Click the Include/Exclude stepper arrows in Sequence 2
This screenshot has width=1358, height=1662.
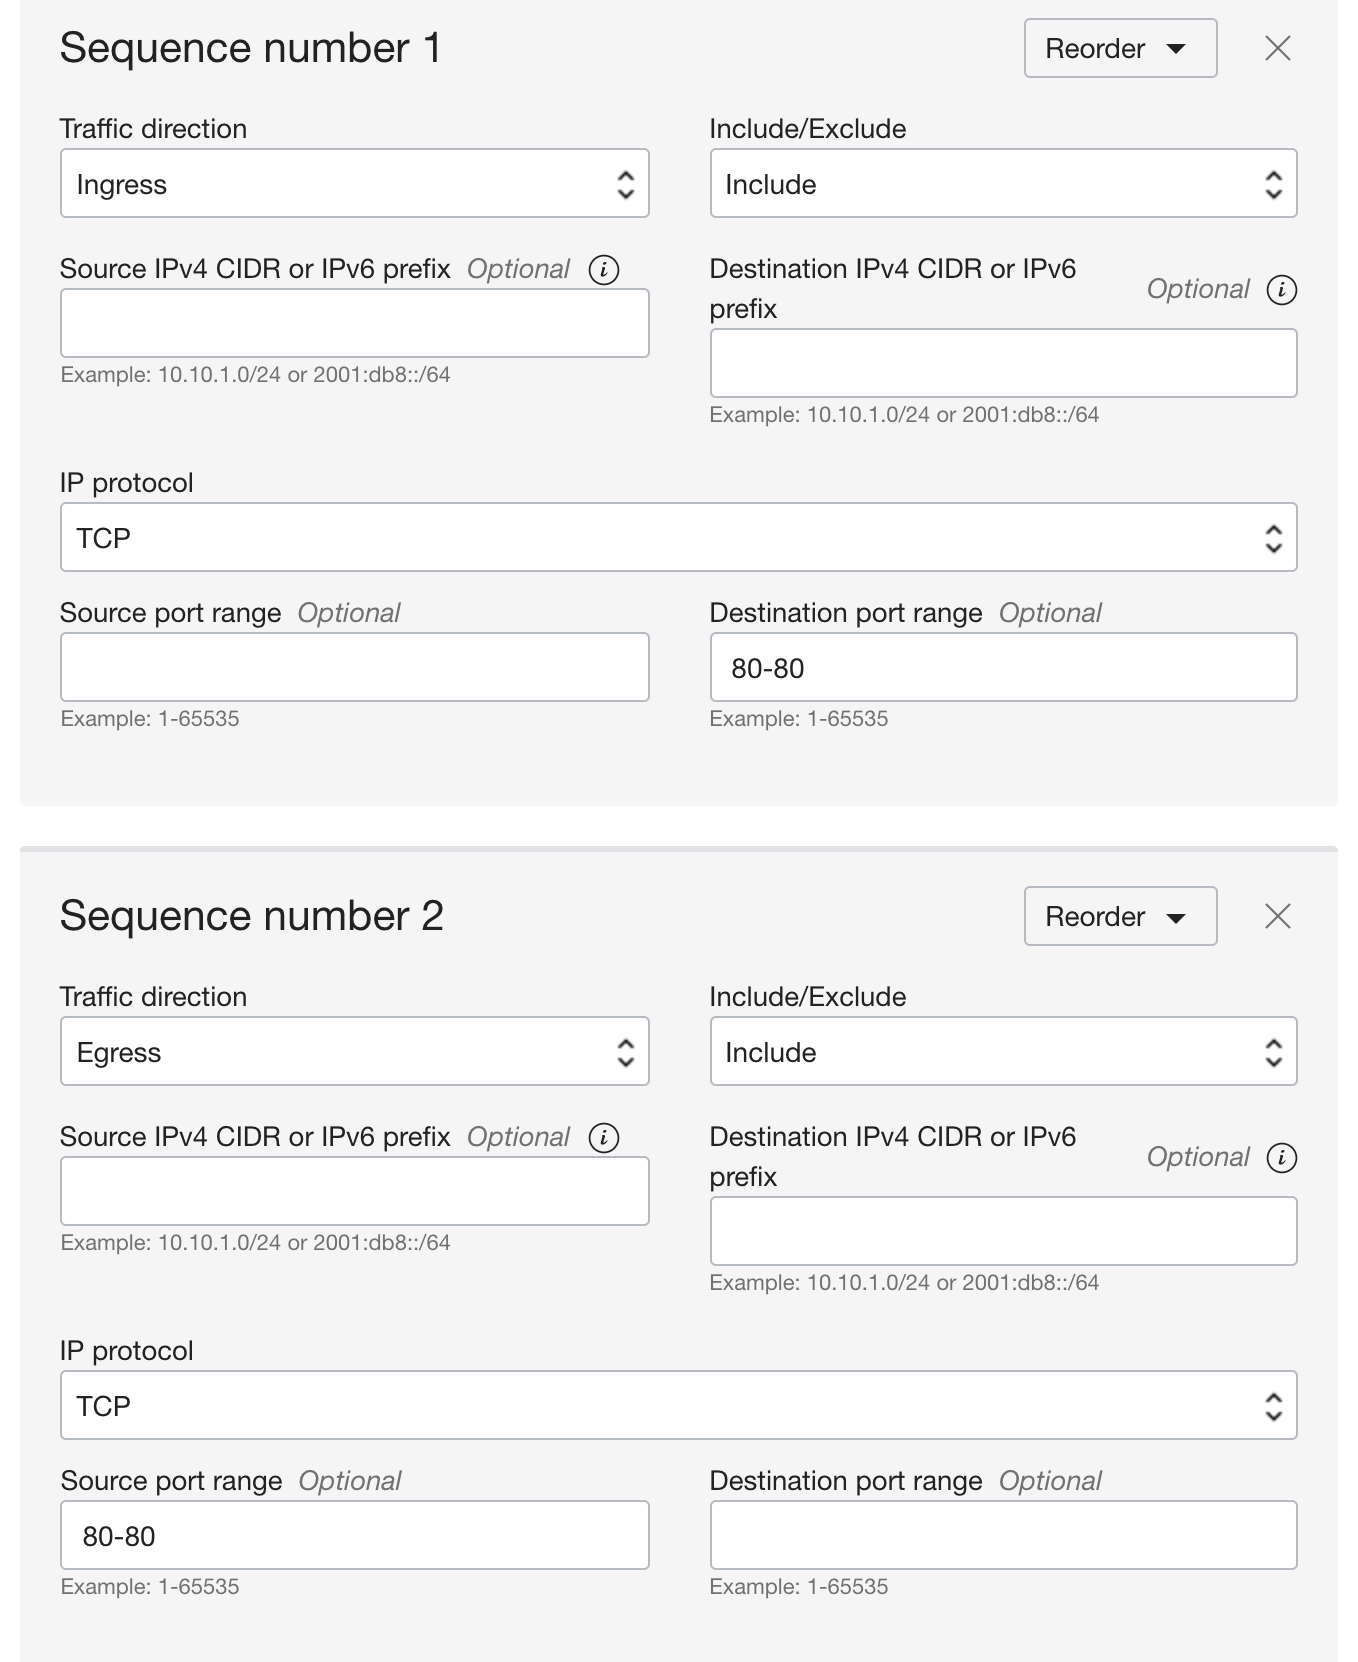click(x=1272, y=1051)
